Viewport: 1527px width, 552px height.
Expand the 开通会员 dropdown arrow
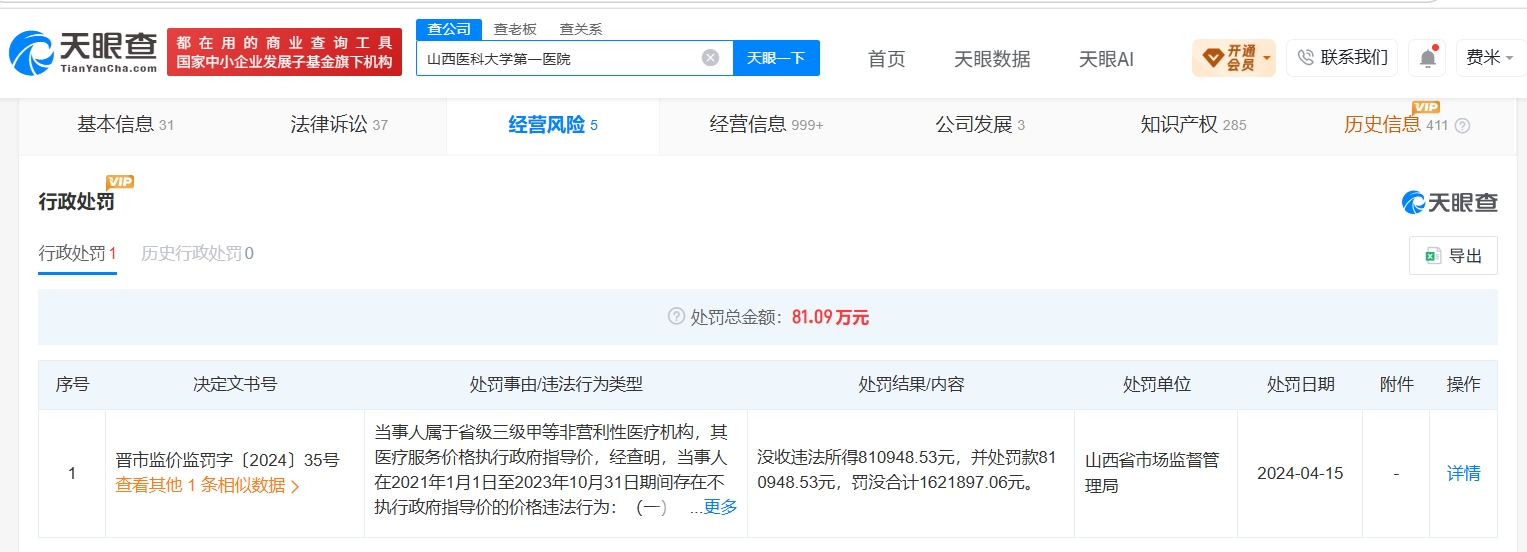(x=1267, y=58)
